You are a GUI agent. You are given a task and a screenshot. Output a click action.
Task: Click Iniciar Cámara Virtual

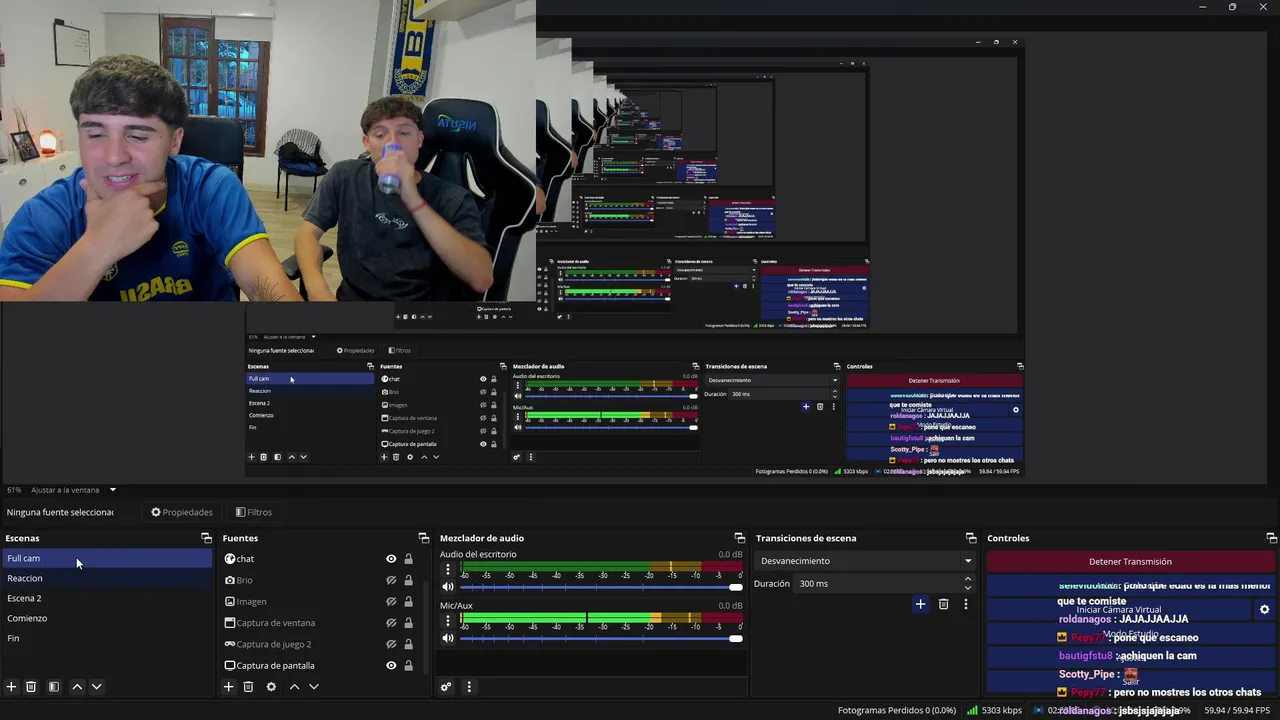[1118, 609]
